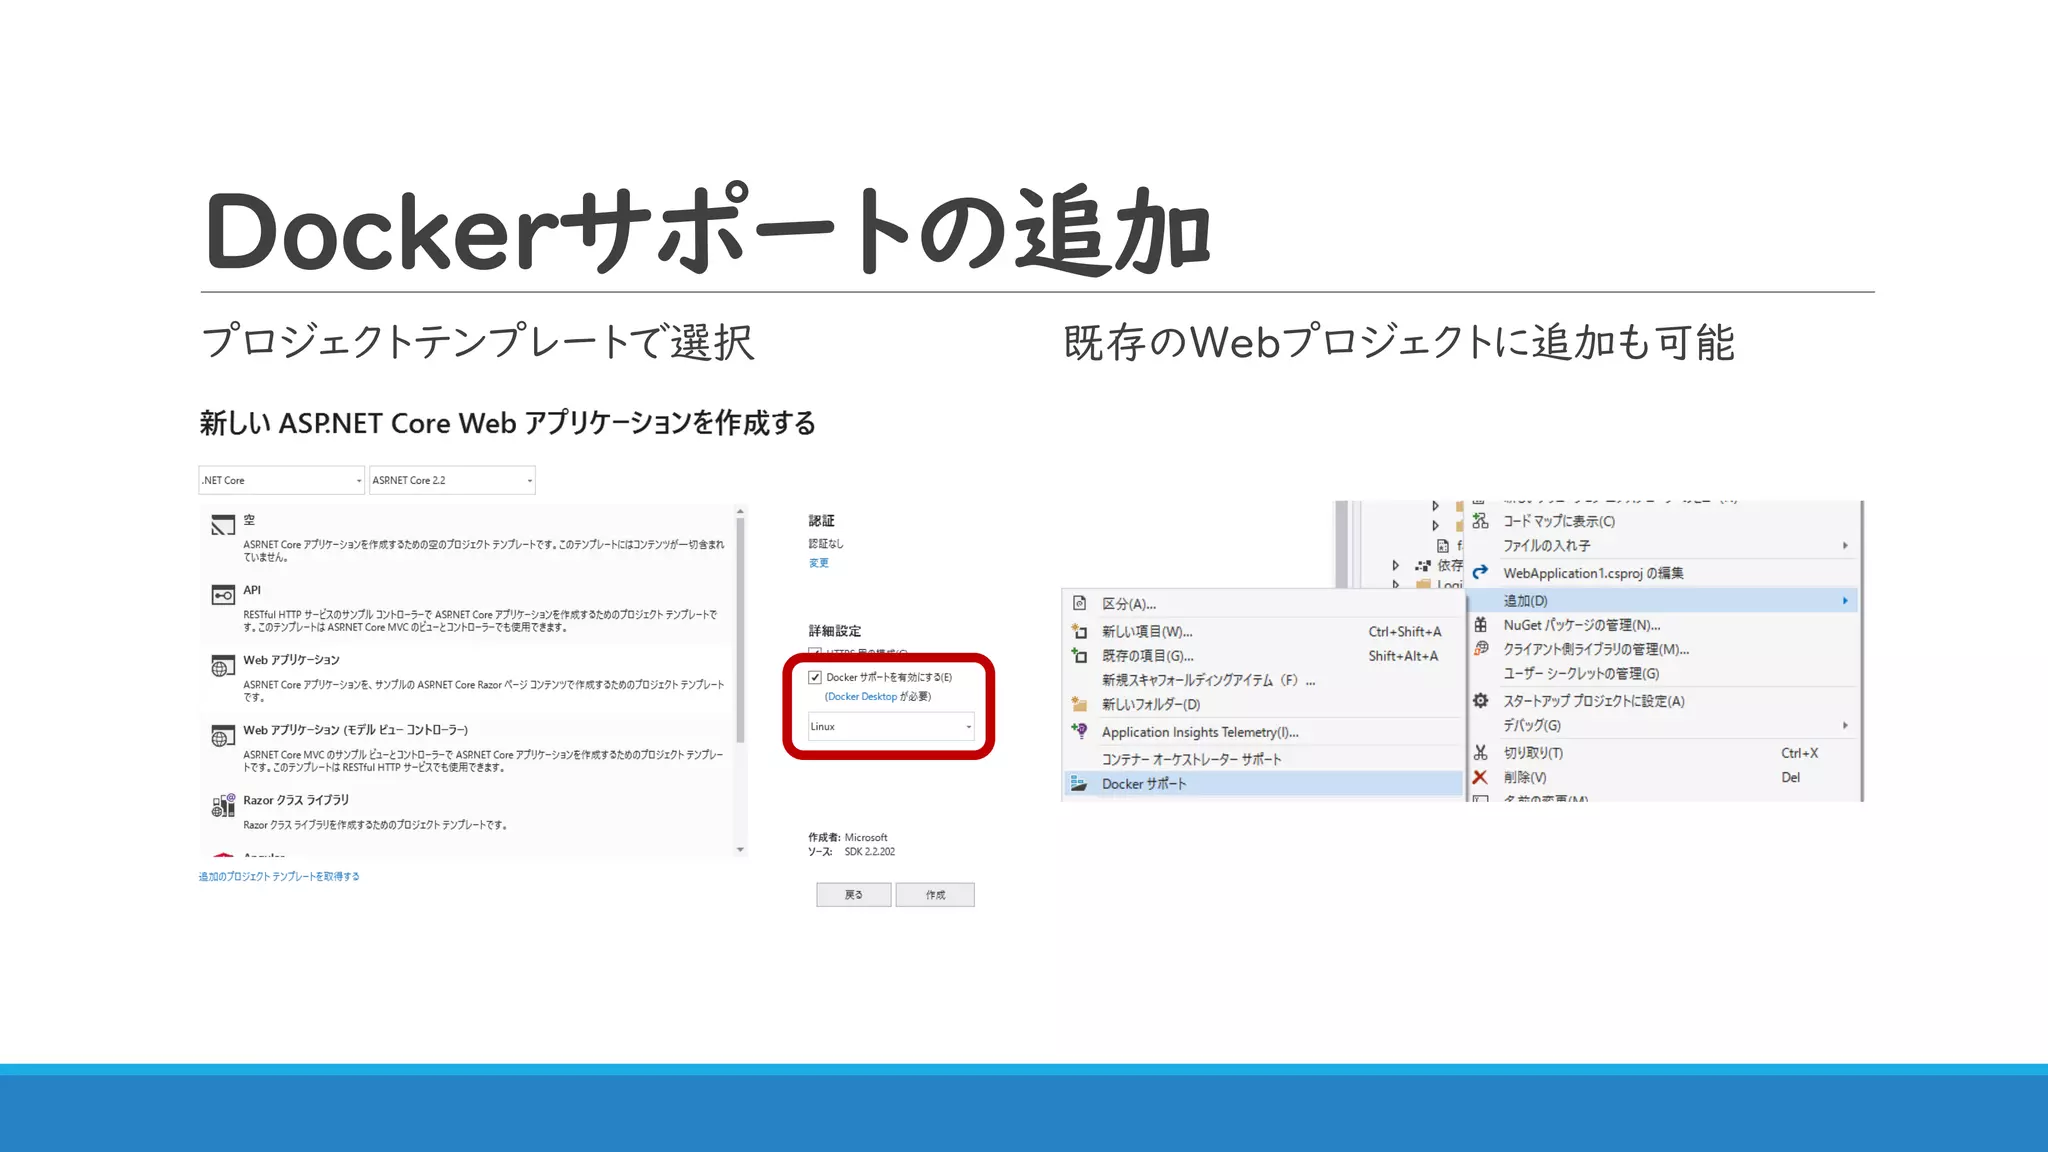Click the scissors cut (切り取り) icon
The image size is (2048, 1152).
tap(1481, 752)
